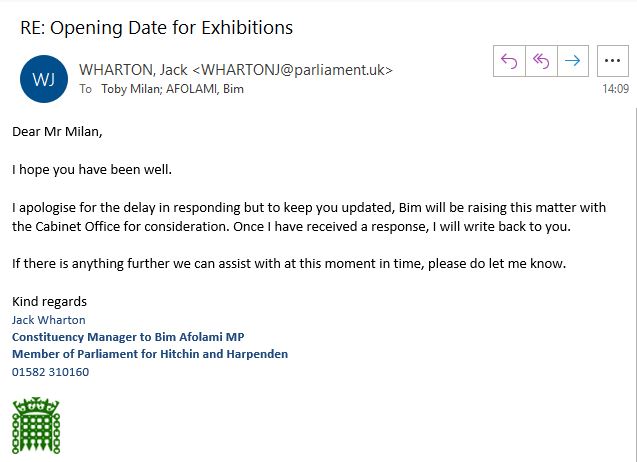Click the Cabinet Office paragraph text
Viewport: 637px width, 462px height.
[x=309, y=217]
